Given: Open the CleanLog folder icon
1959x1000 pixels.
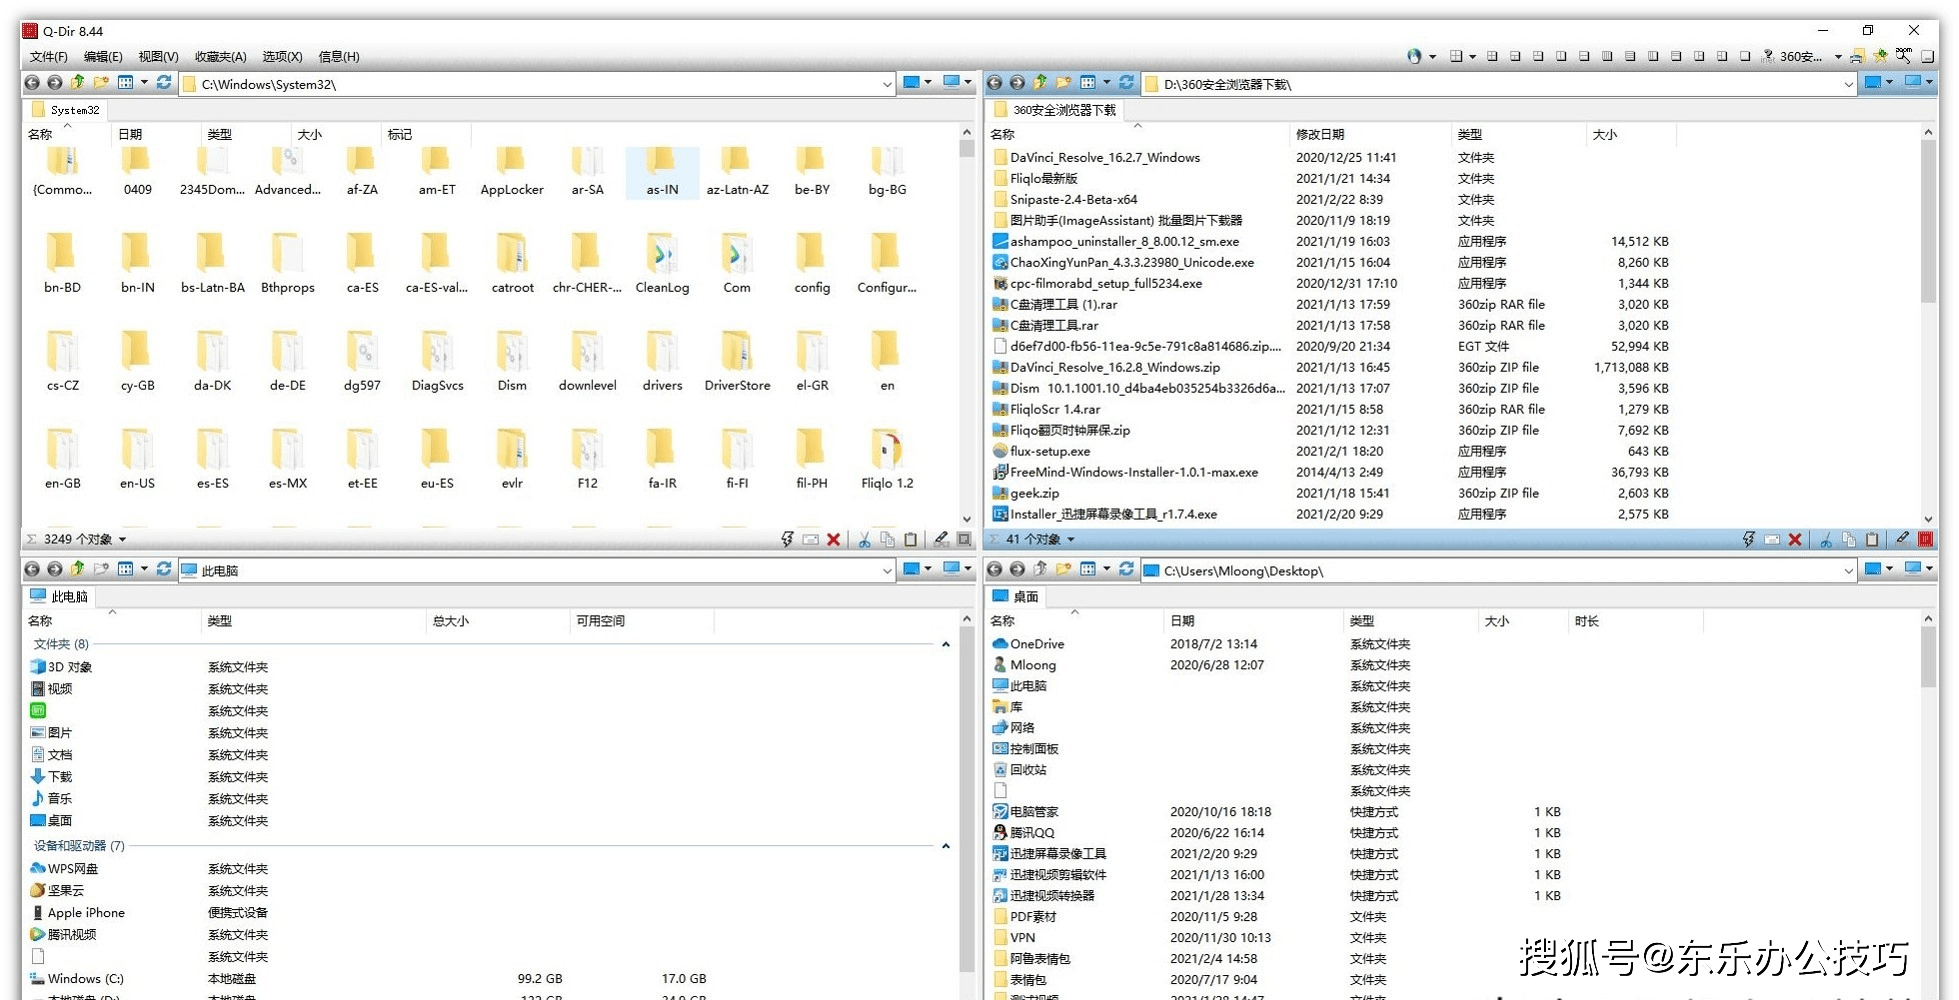Looking at the screenshot, I should (x=662, y=255).
